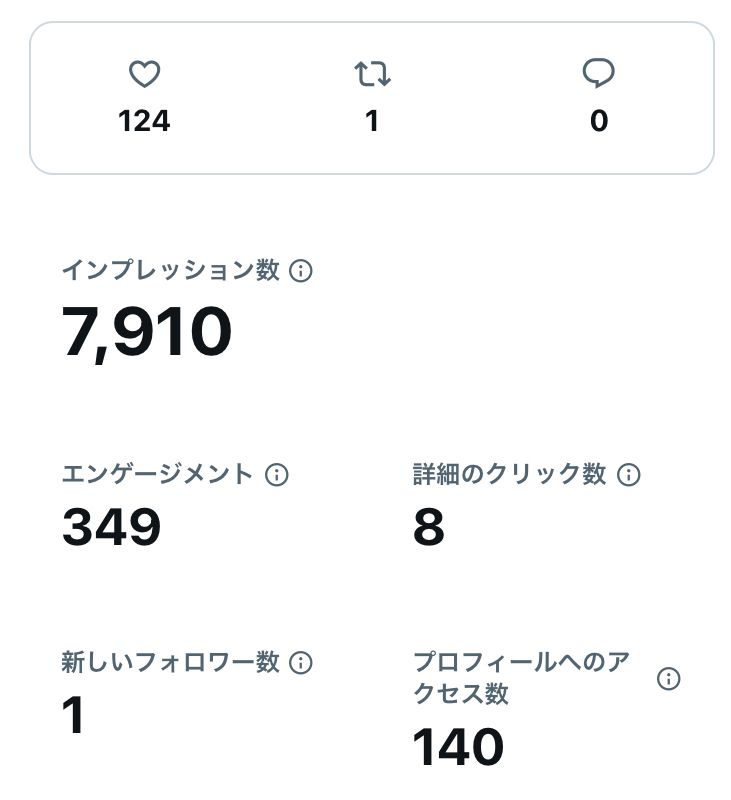
Task: Select the 124 likes count
Action: (x=144, y=121)
